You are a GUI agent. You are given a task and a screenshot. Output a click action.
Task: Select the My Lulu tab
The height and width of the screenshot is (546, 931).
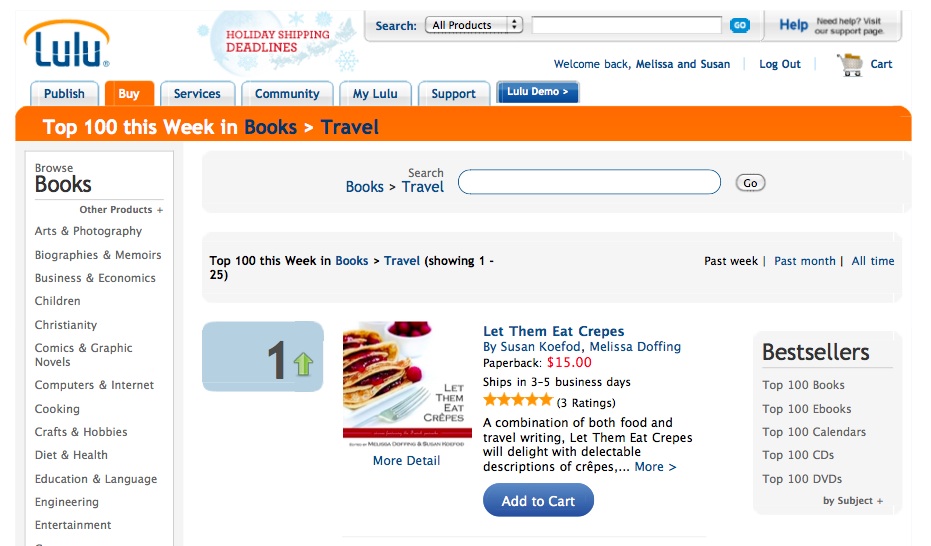[x=375, y=94]
